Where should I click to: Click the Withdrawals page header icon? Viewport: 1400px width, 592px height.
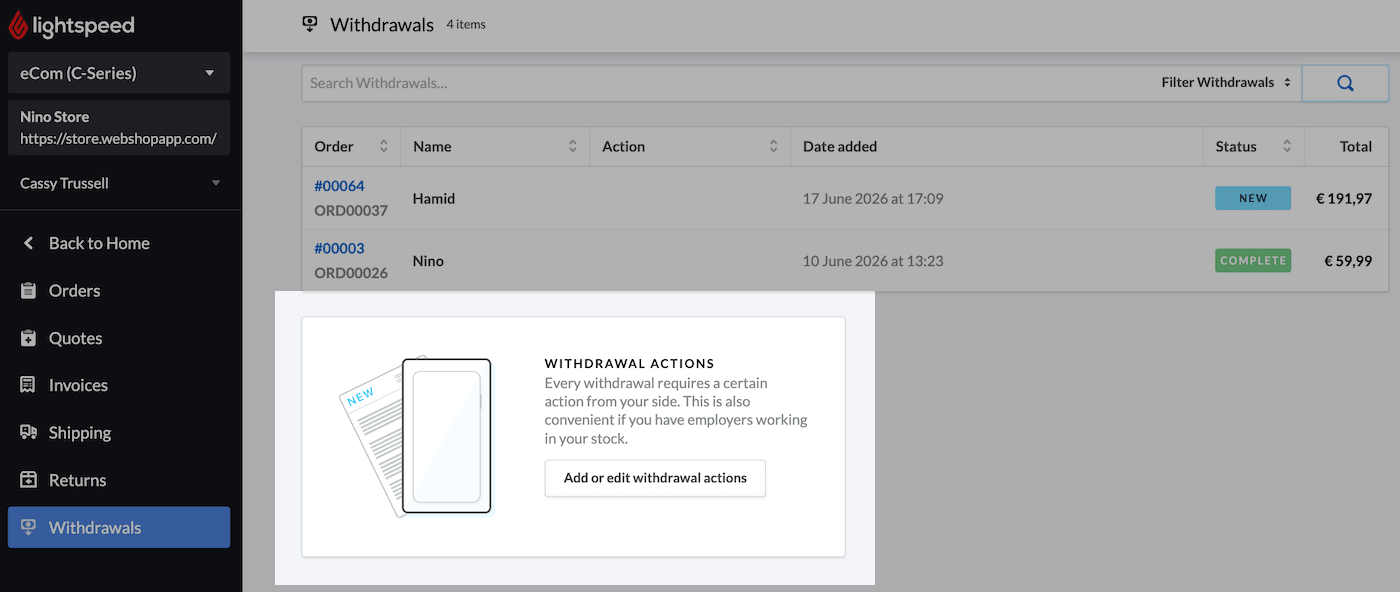(x=310, y=24)
